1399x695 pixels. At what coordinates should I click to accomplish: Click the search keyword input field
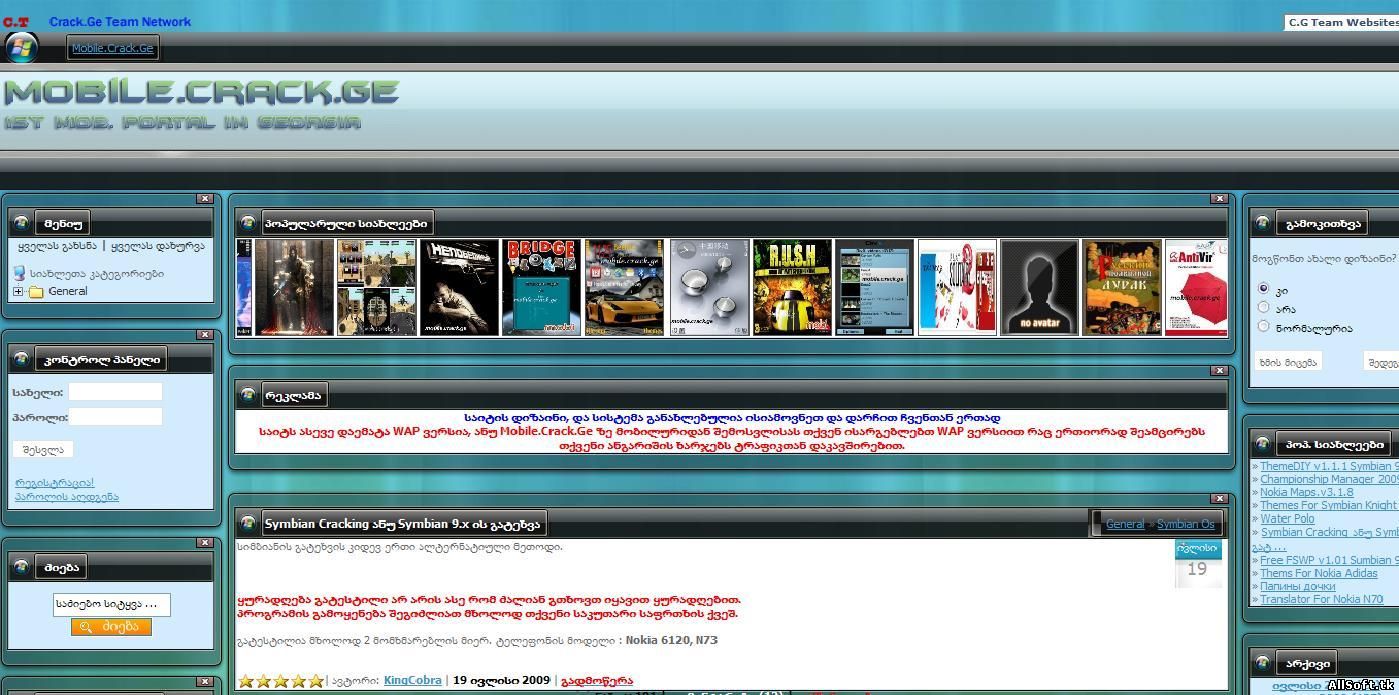[111, 604]
